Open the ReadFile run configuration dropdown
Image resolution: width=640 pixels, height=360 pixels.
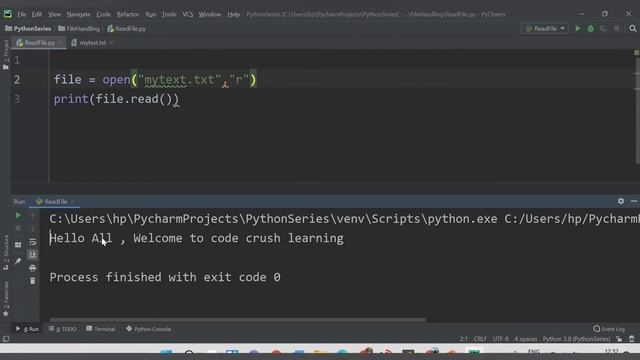[545, 29]
